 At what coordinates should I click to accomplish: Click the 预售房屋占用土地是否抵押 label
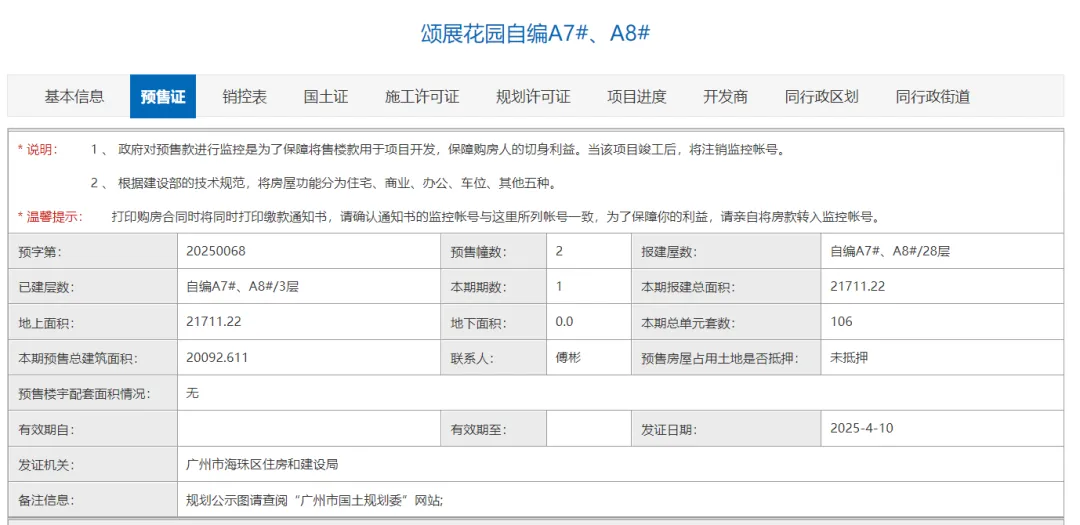(720, 359)
